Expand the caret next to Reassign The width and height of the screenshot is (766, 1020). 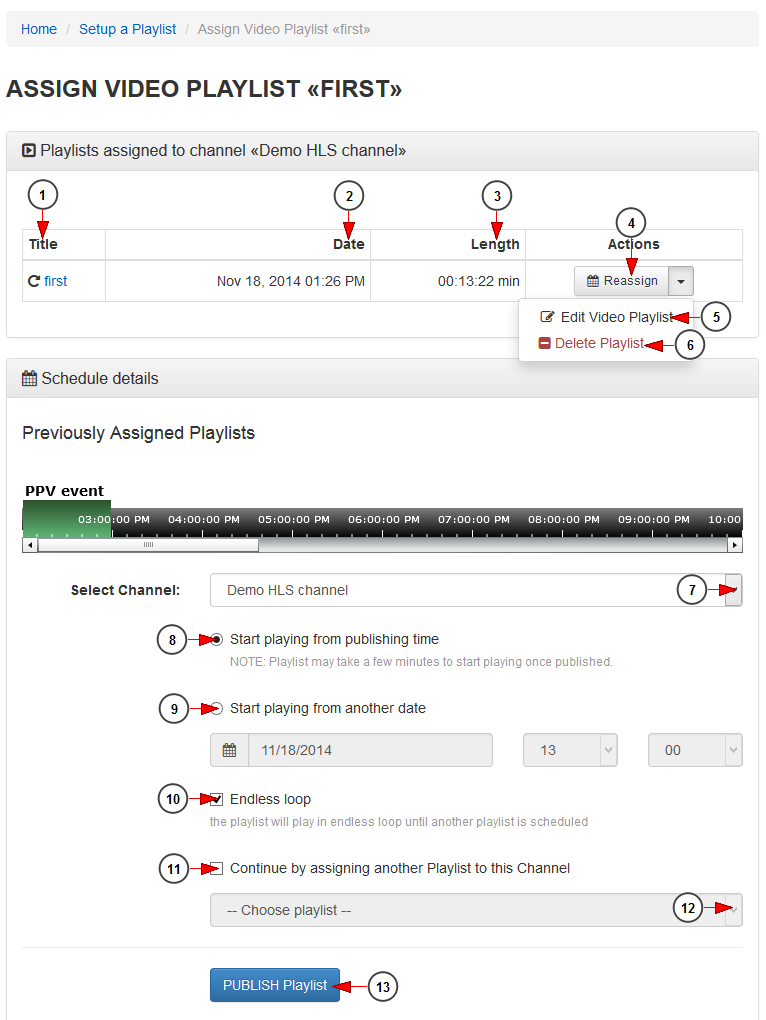pyautogui.click(x=681, y=281)
